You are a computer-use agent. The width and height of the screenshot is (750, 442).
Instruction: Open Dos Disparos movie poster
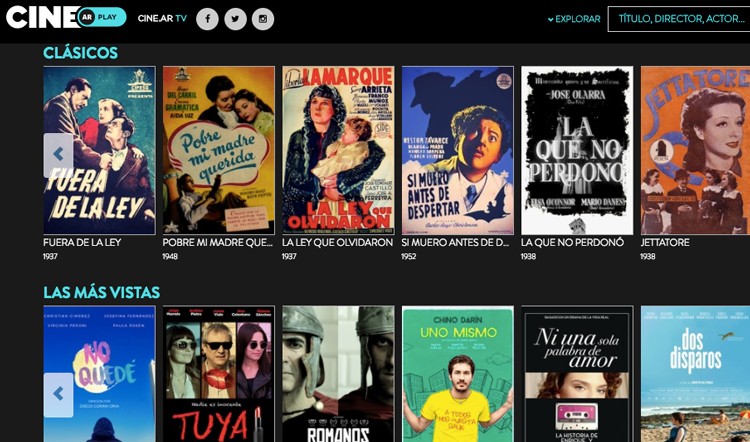[695, 374]
